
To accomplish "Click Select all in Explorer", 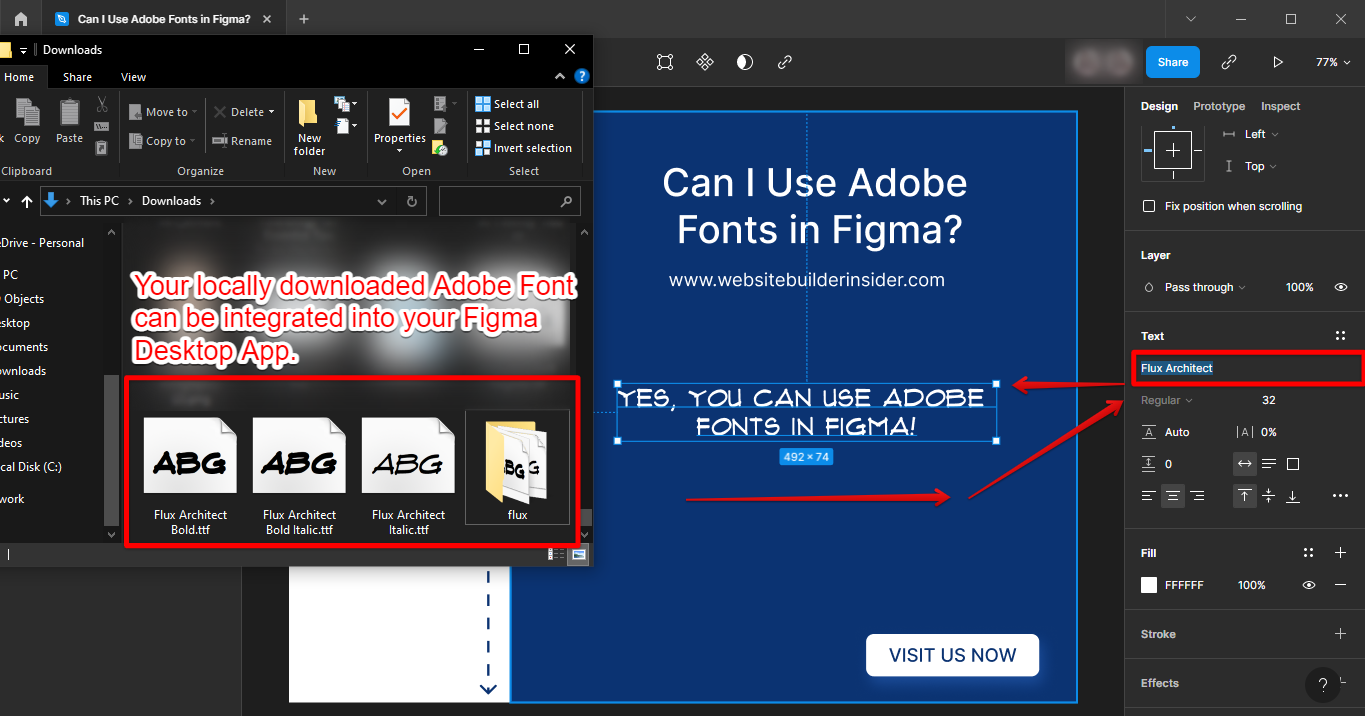I will 507,104.
